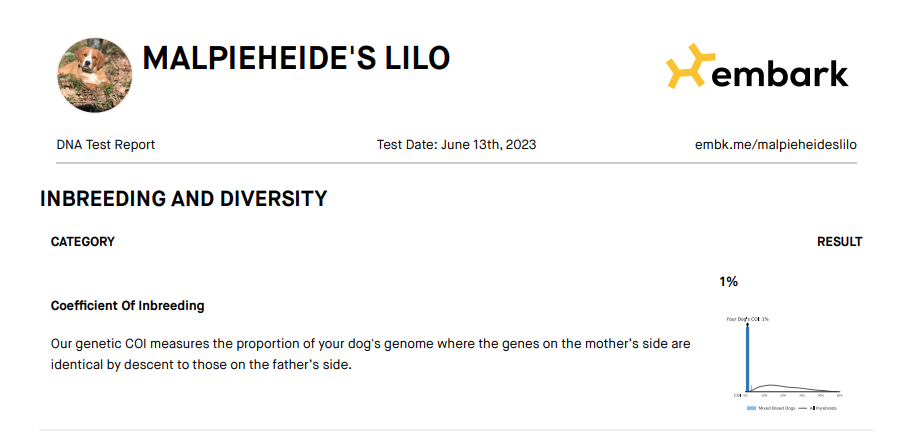
Task: Click the dog profile photo thumbnail
Action: (x=95, y=76)
